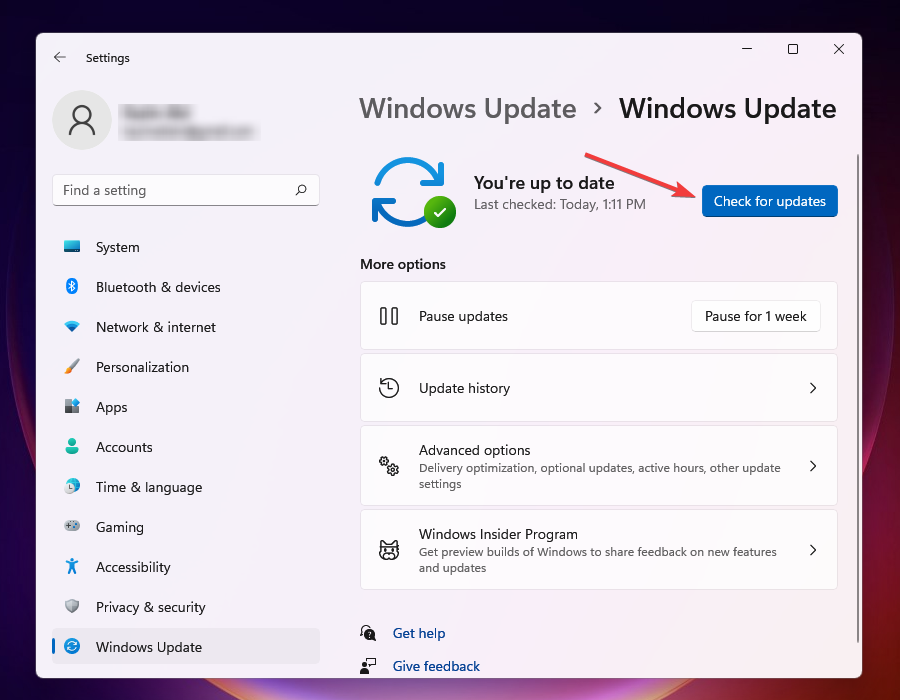This screenshot has width=900, height=700.
Task: Select the Windows Update sync icon in sidebar
Action: tap(72, 646)
